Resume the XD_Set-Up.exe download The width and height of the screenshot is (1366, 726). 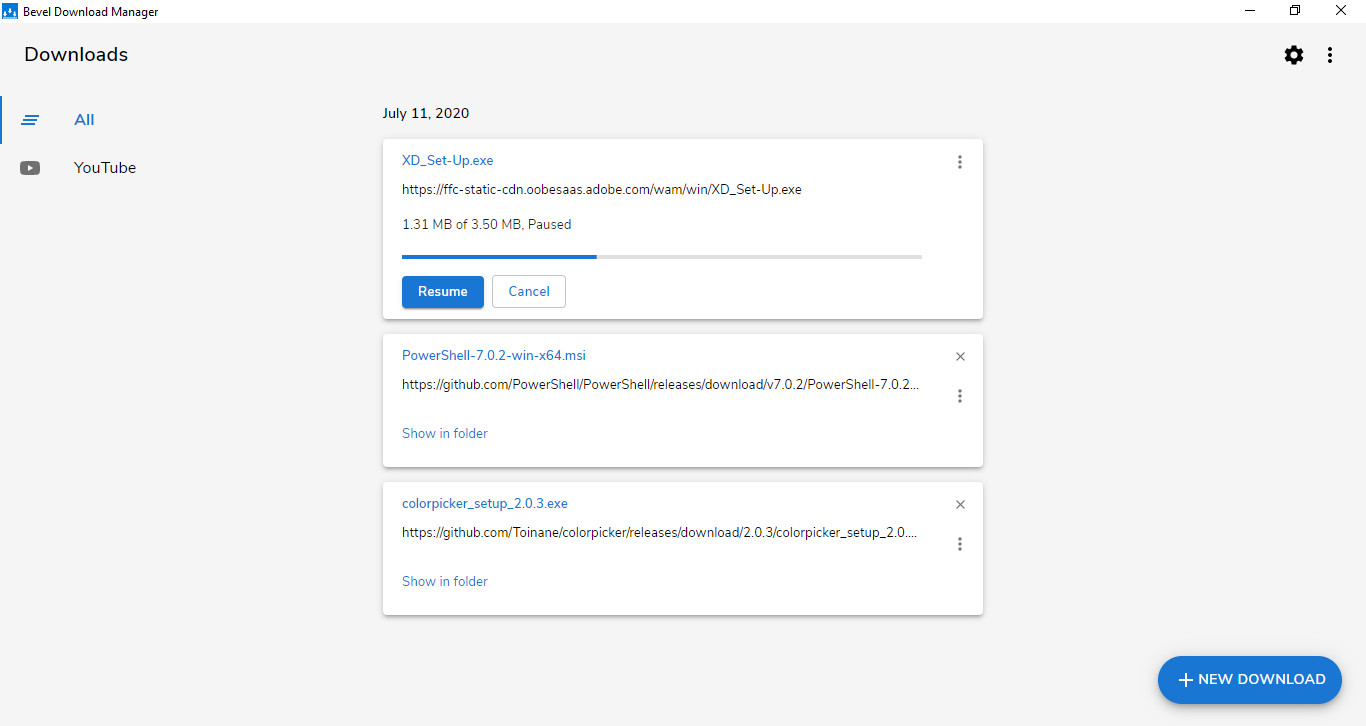point(443,292)
